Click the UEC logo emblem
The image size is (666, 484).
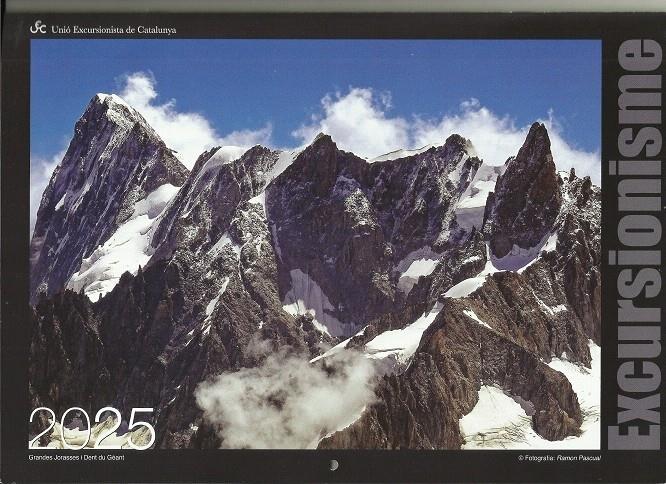(x=38, y=28)
